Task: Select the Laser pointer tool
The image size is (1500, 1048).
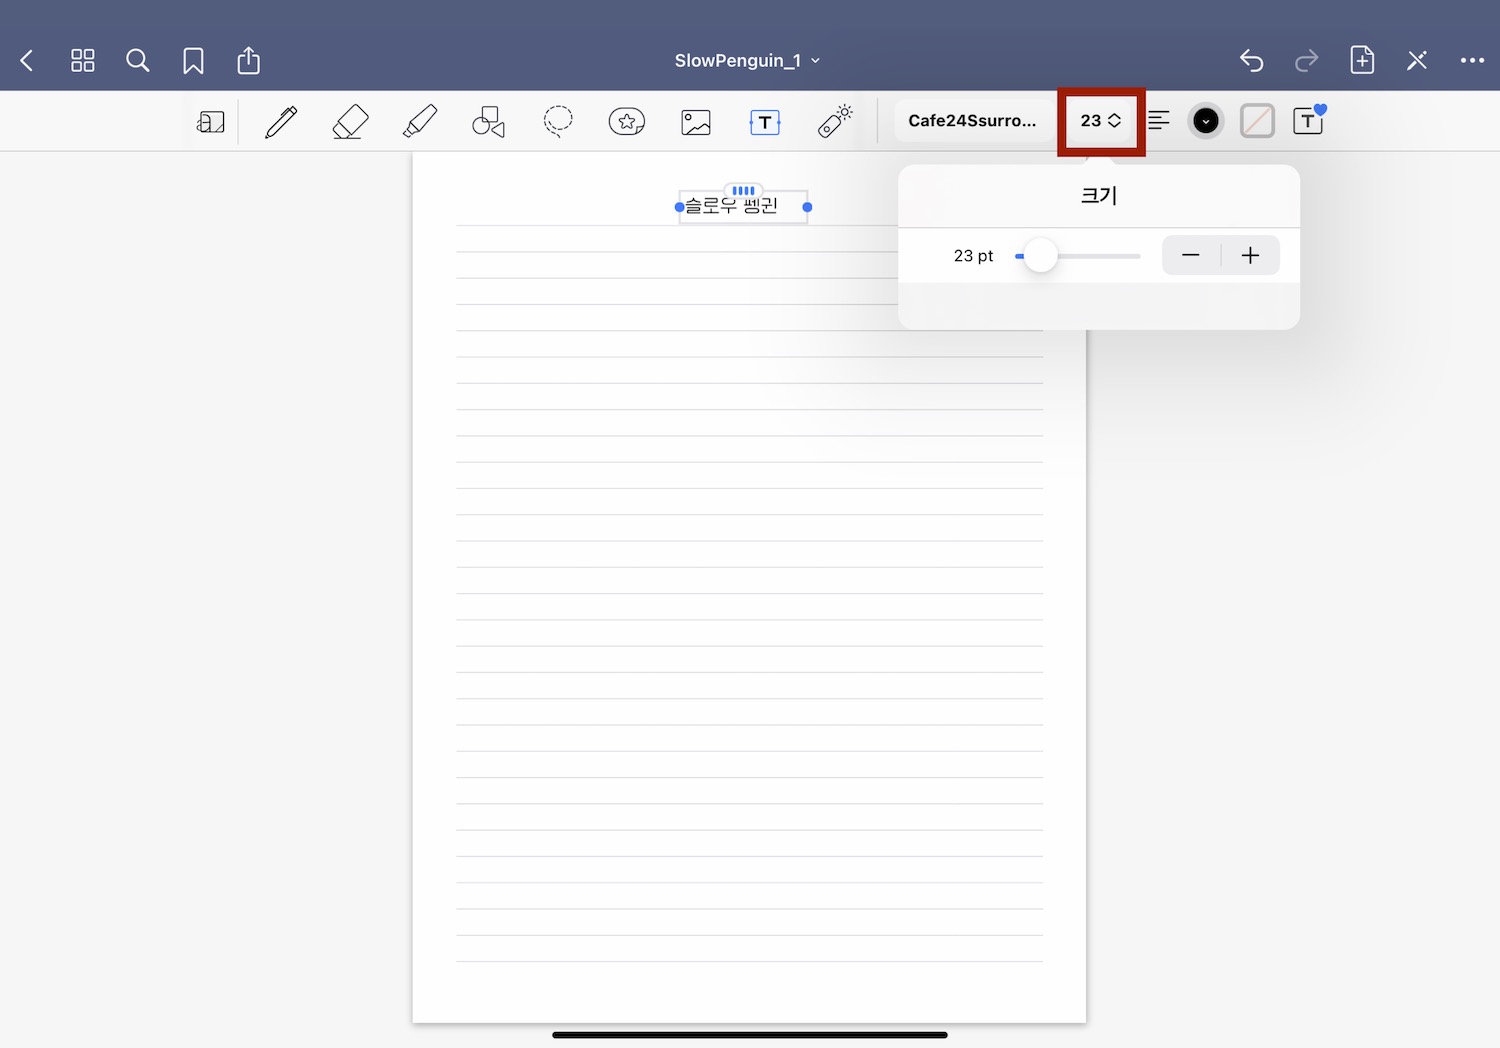Action: (x=834, y=121)
